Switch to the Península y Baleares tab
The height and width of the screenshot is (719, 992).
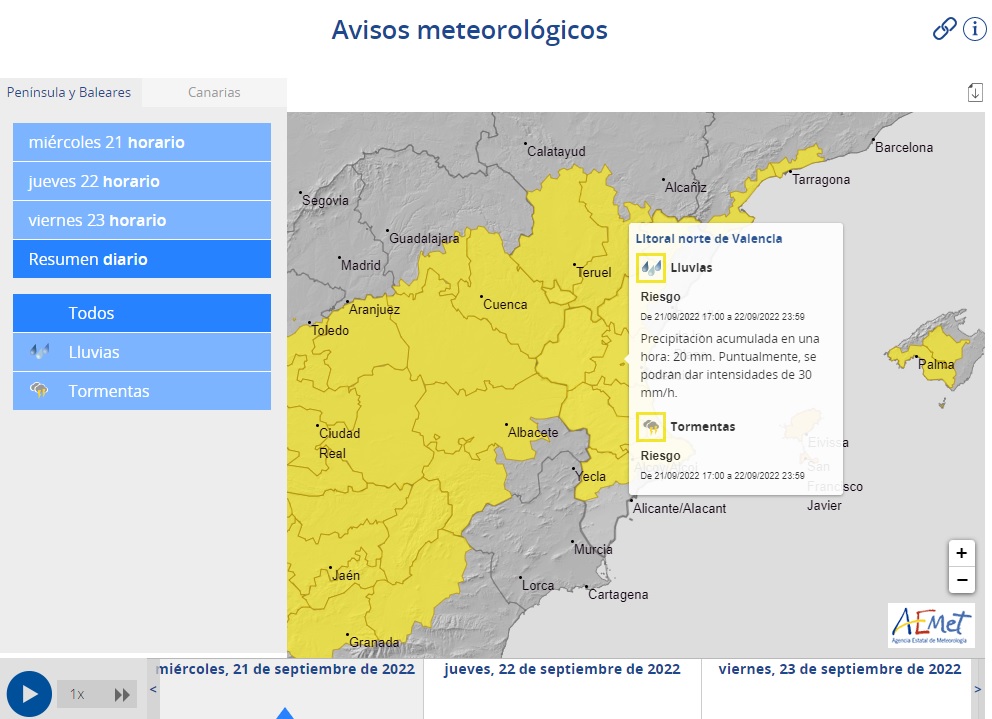70,92
